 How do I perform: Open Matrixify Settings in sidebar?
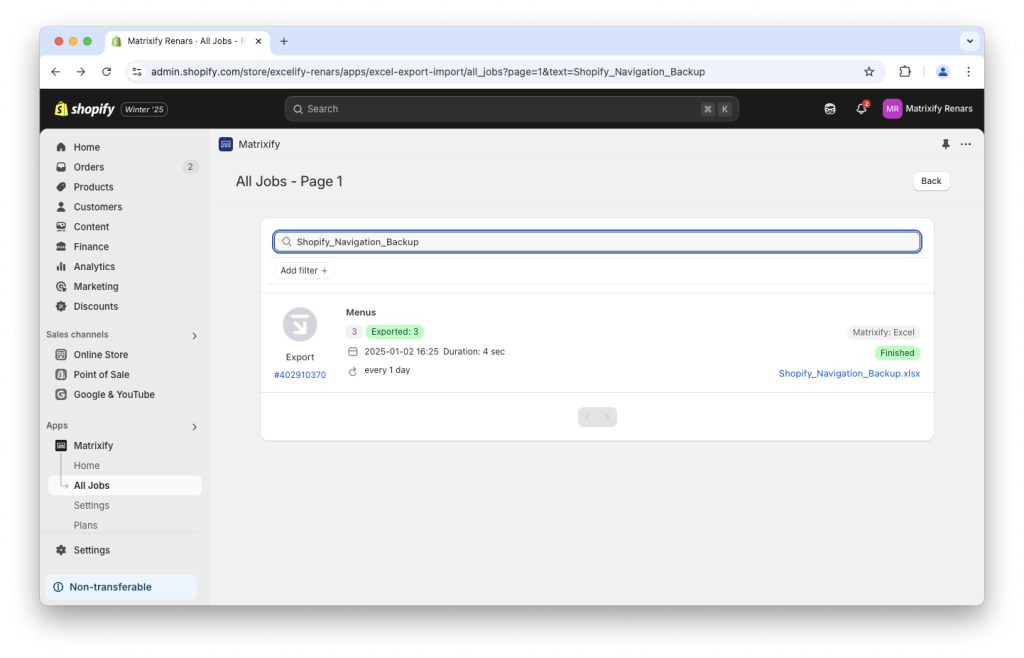tap(91, 505)
